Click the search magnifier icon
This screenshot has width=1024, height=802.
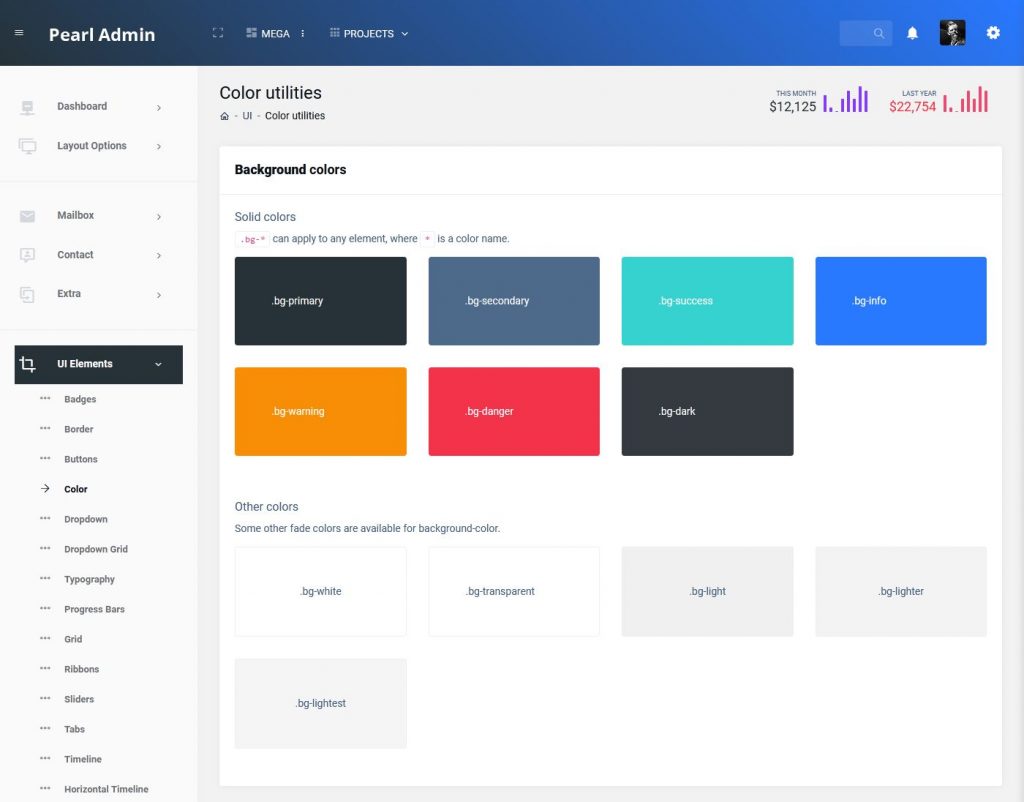[x=879, y=33]
